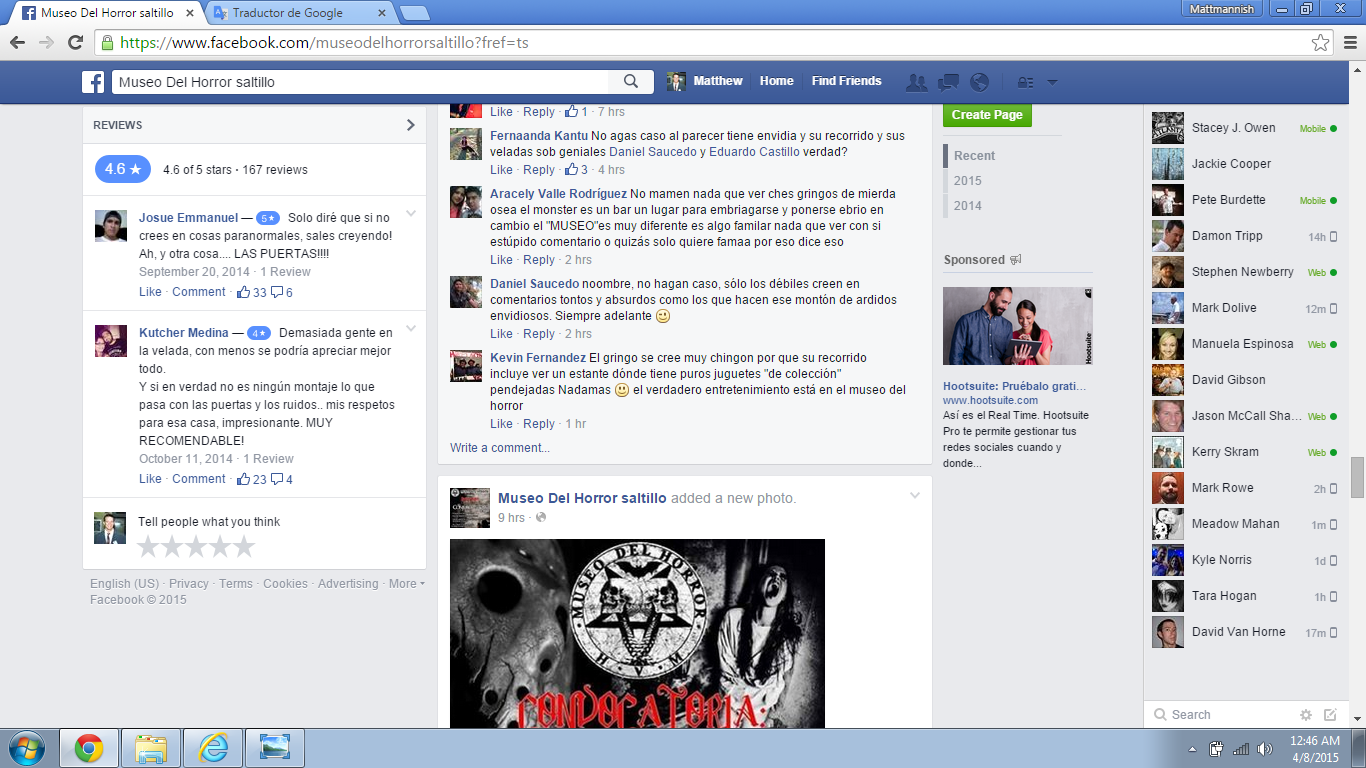The height and width of the screenshot is (768, 1366).
Task: Bookmark this page with the star icon
Action: tap(1321, 42)
